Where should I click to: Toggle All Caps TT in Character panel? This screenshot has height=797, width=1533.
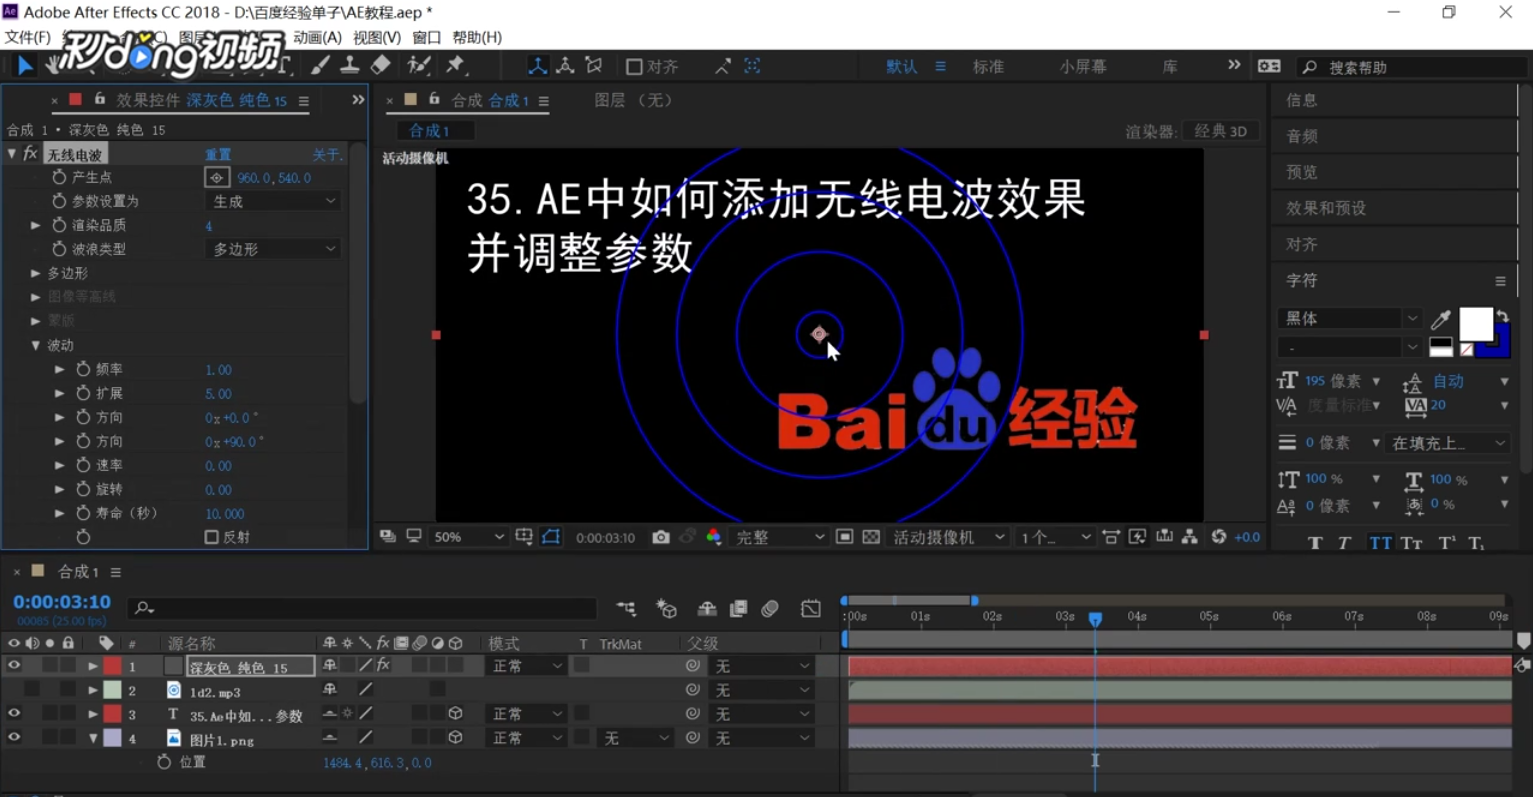(1380, 543)
